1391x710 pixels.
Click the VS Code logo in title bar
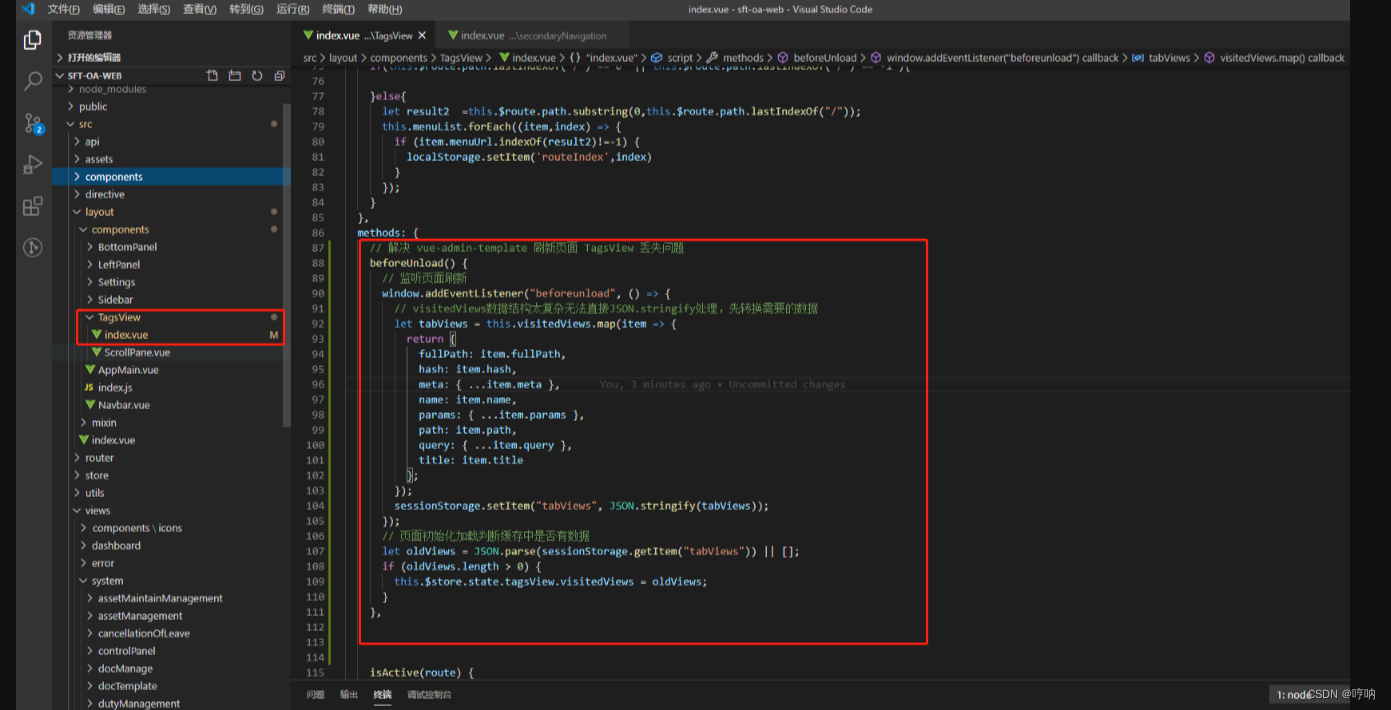27,9
